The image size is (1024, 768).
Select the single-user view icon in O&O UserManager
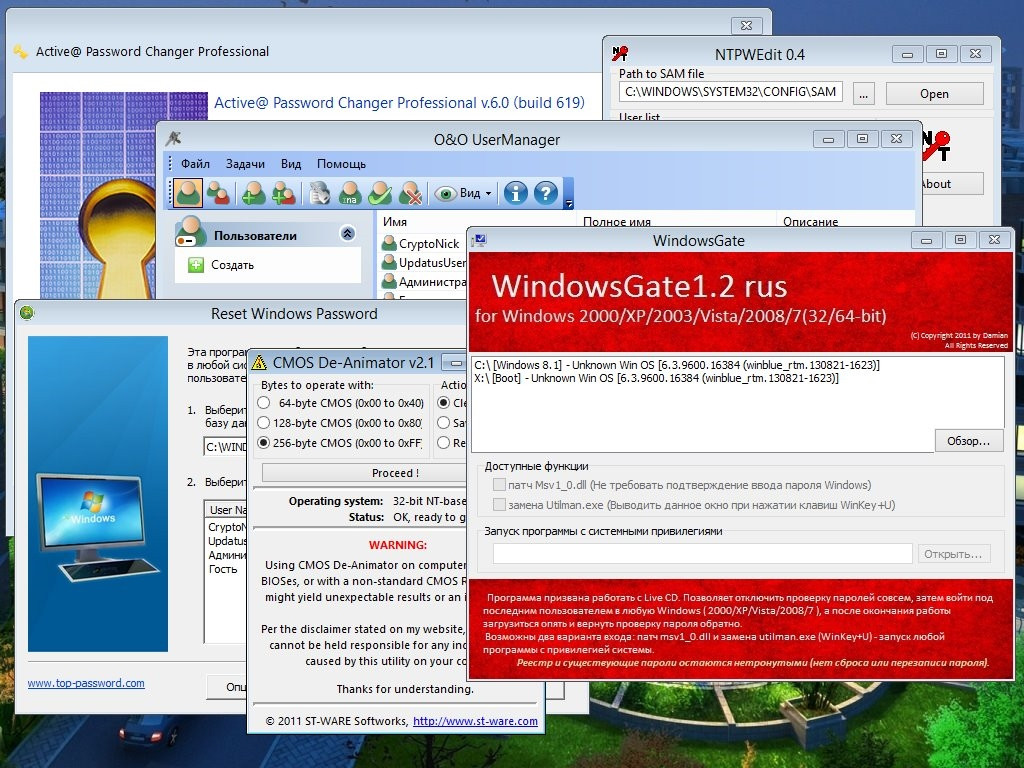point(188,193)
